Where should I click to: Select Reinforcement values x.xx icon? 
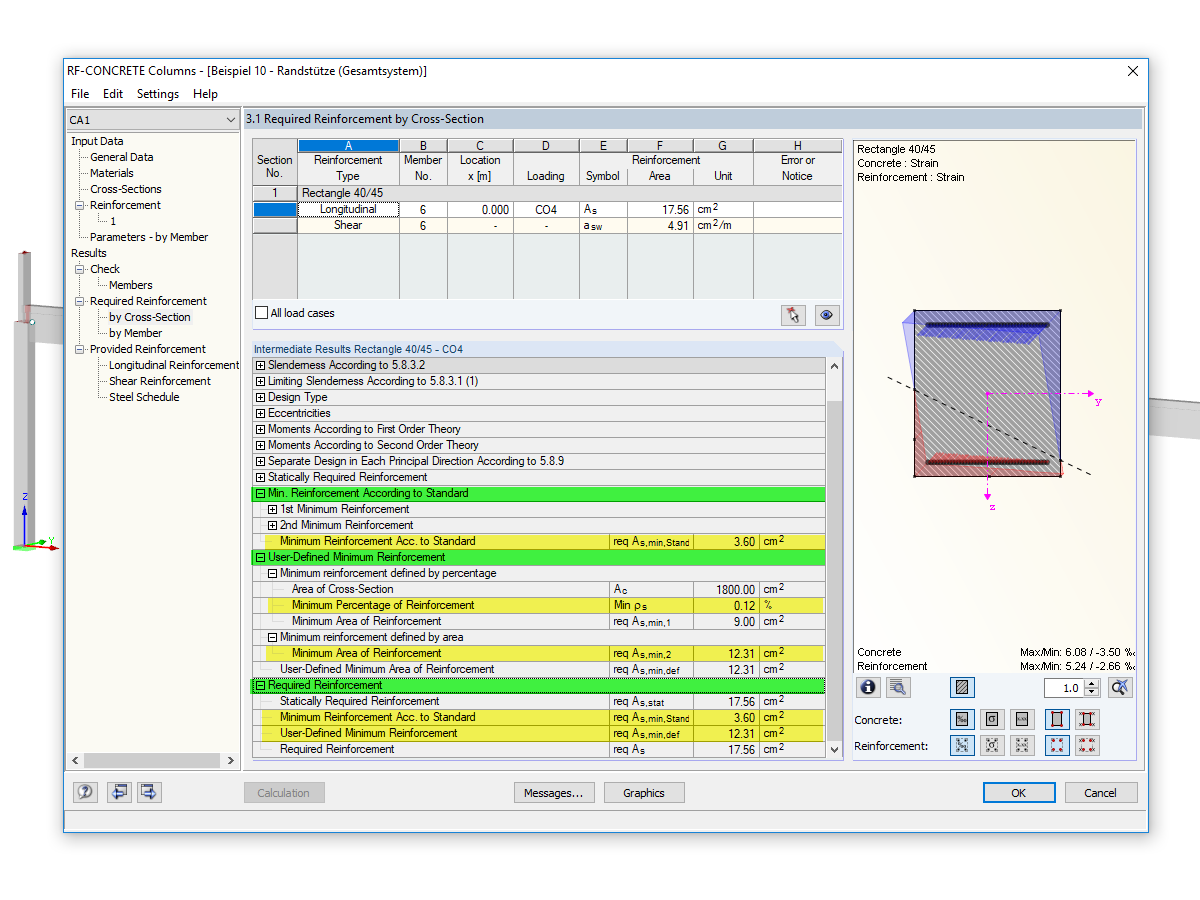click(1022, 746)
